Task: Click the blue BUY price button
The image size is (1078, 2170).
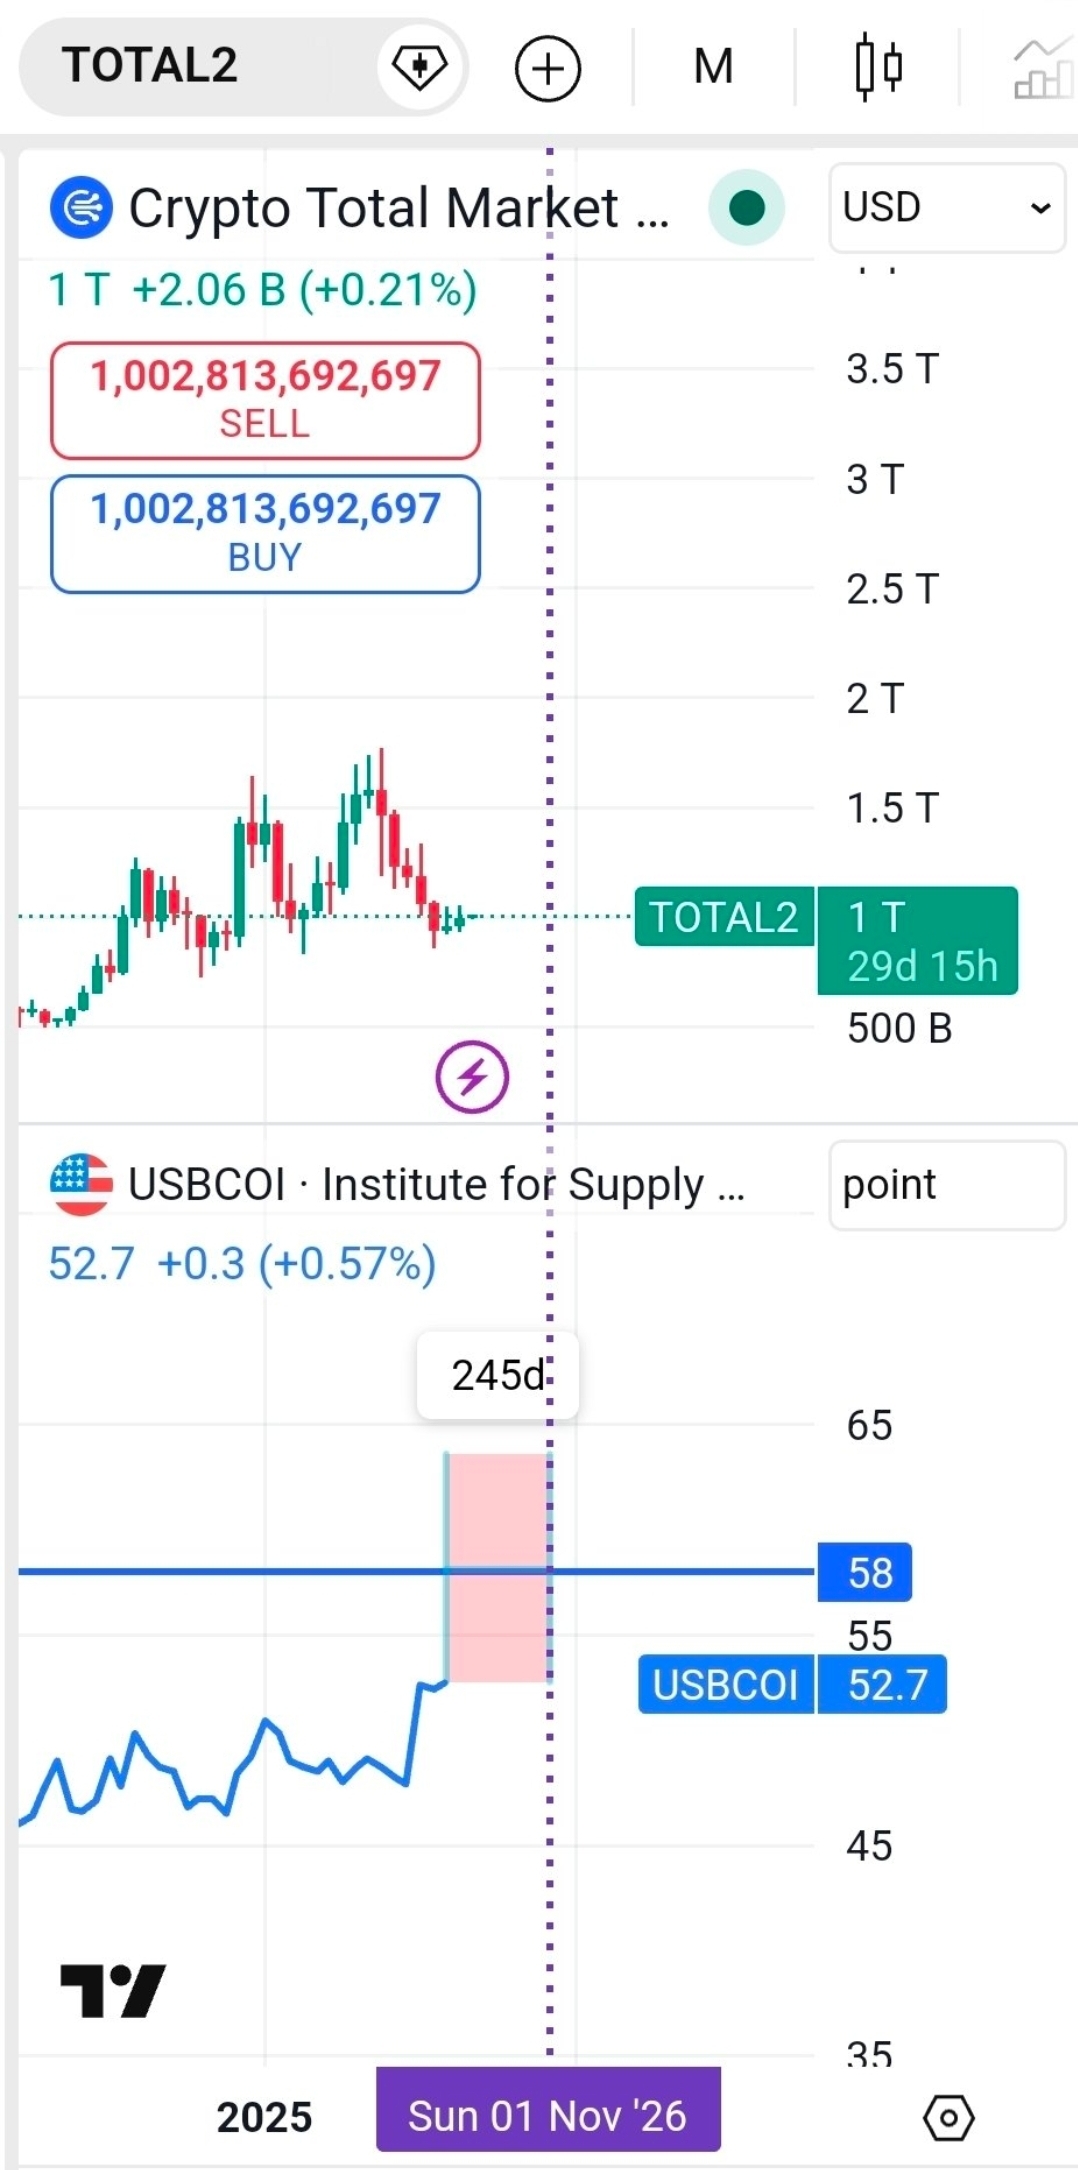Action: 265,533
